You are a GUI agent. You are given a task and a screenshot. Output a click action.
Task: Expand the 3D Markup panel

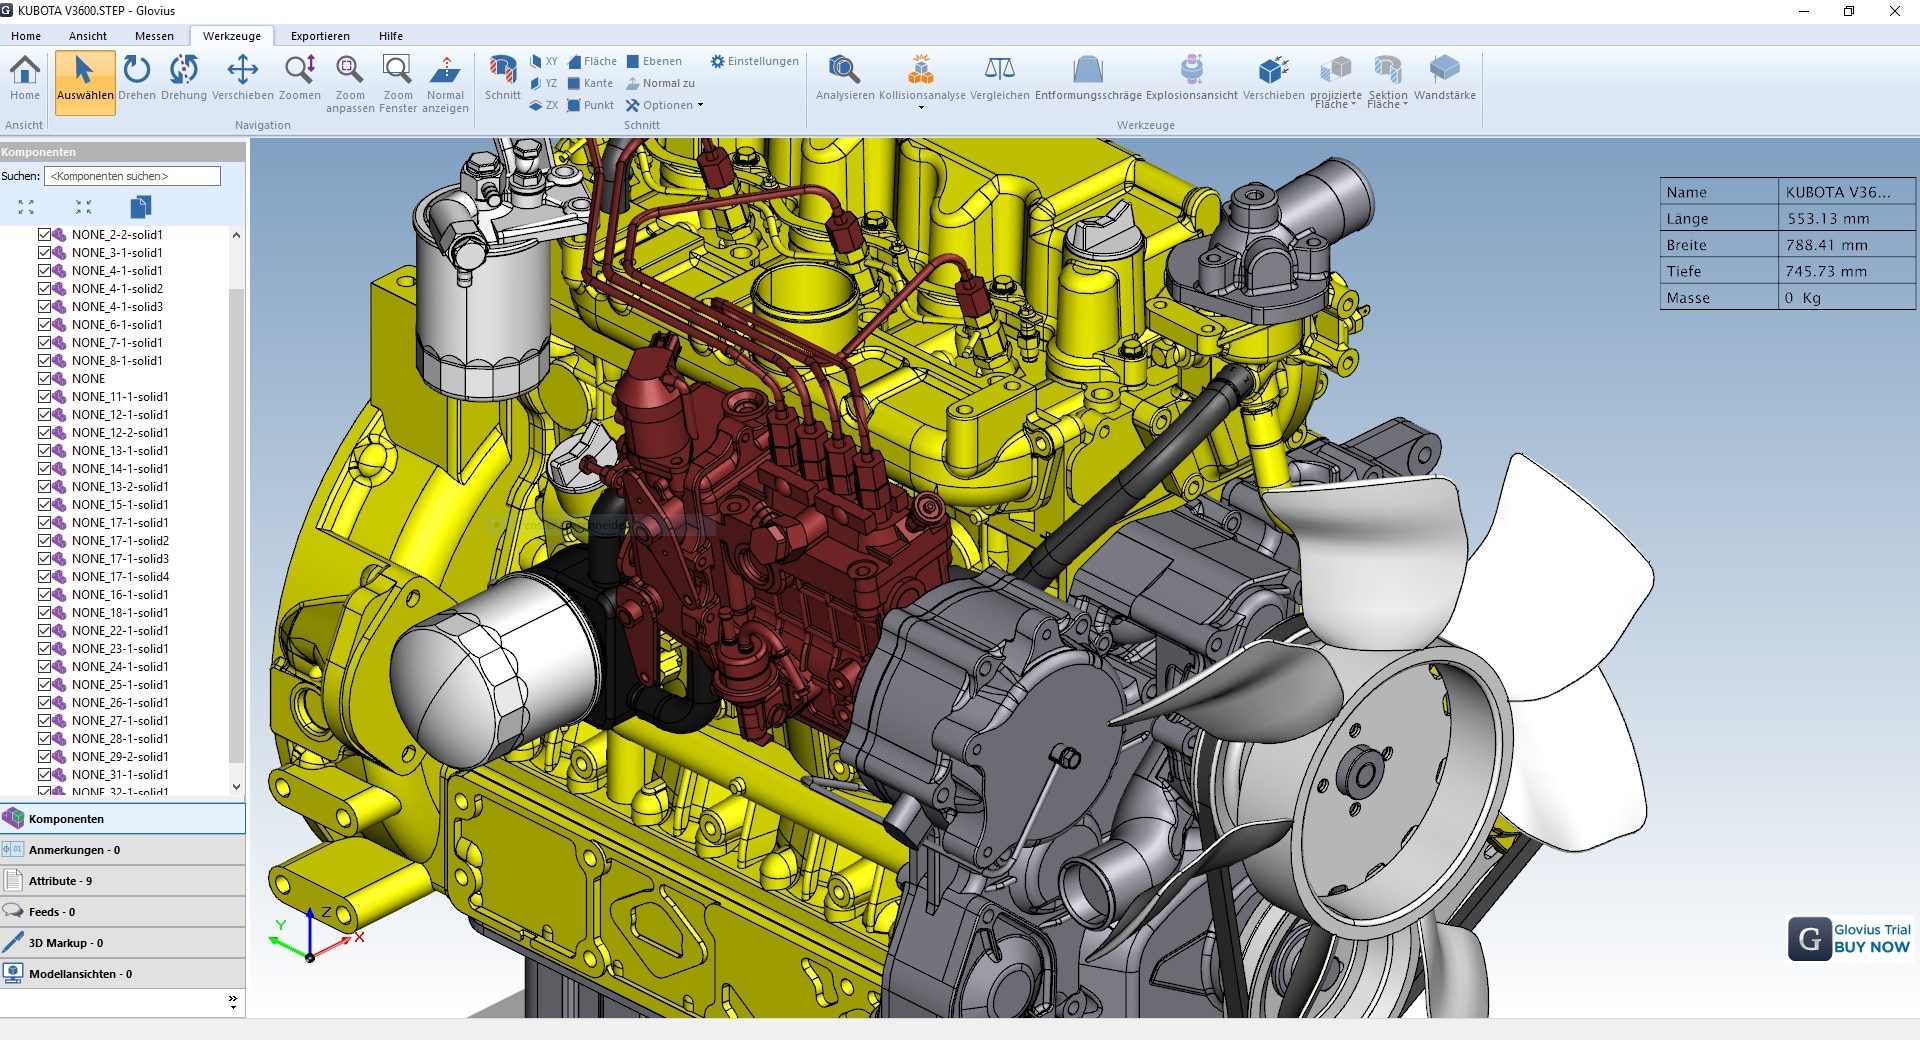coord(123,943)
